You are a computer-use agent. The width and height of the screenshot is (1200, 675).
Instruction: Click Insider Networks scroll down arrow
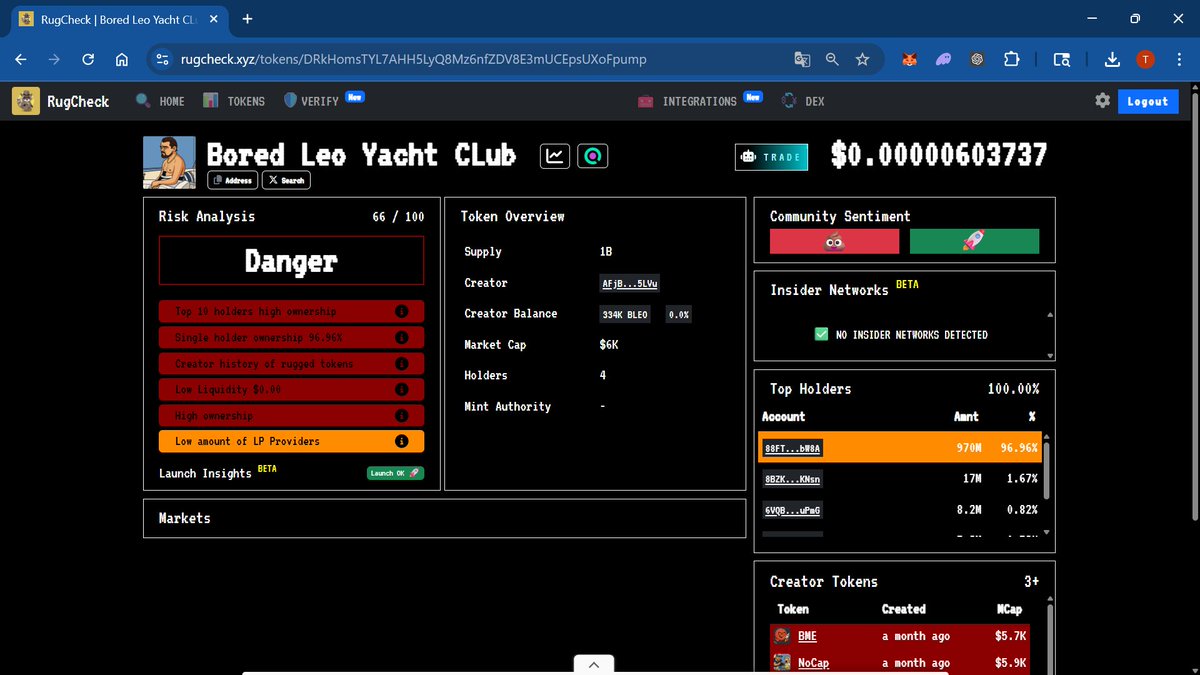pos(1050,356)
